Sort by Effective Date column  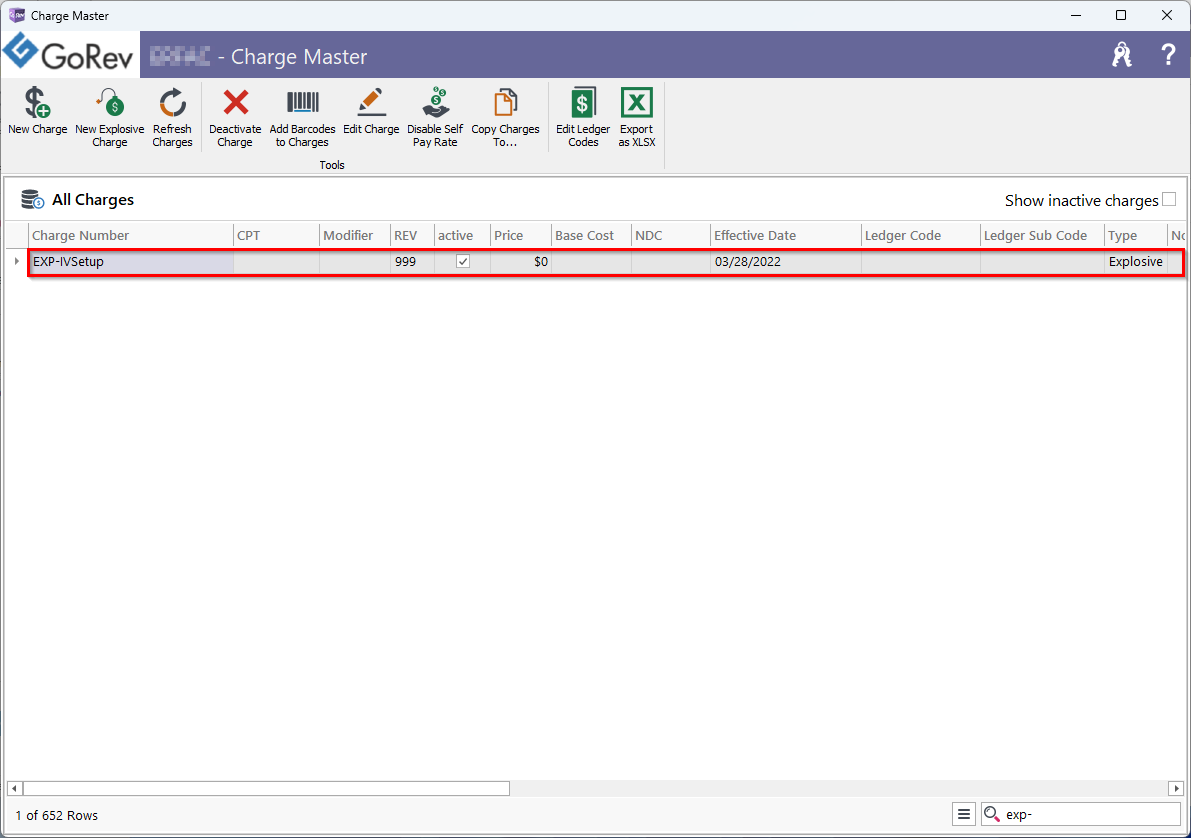point(786,236)
